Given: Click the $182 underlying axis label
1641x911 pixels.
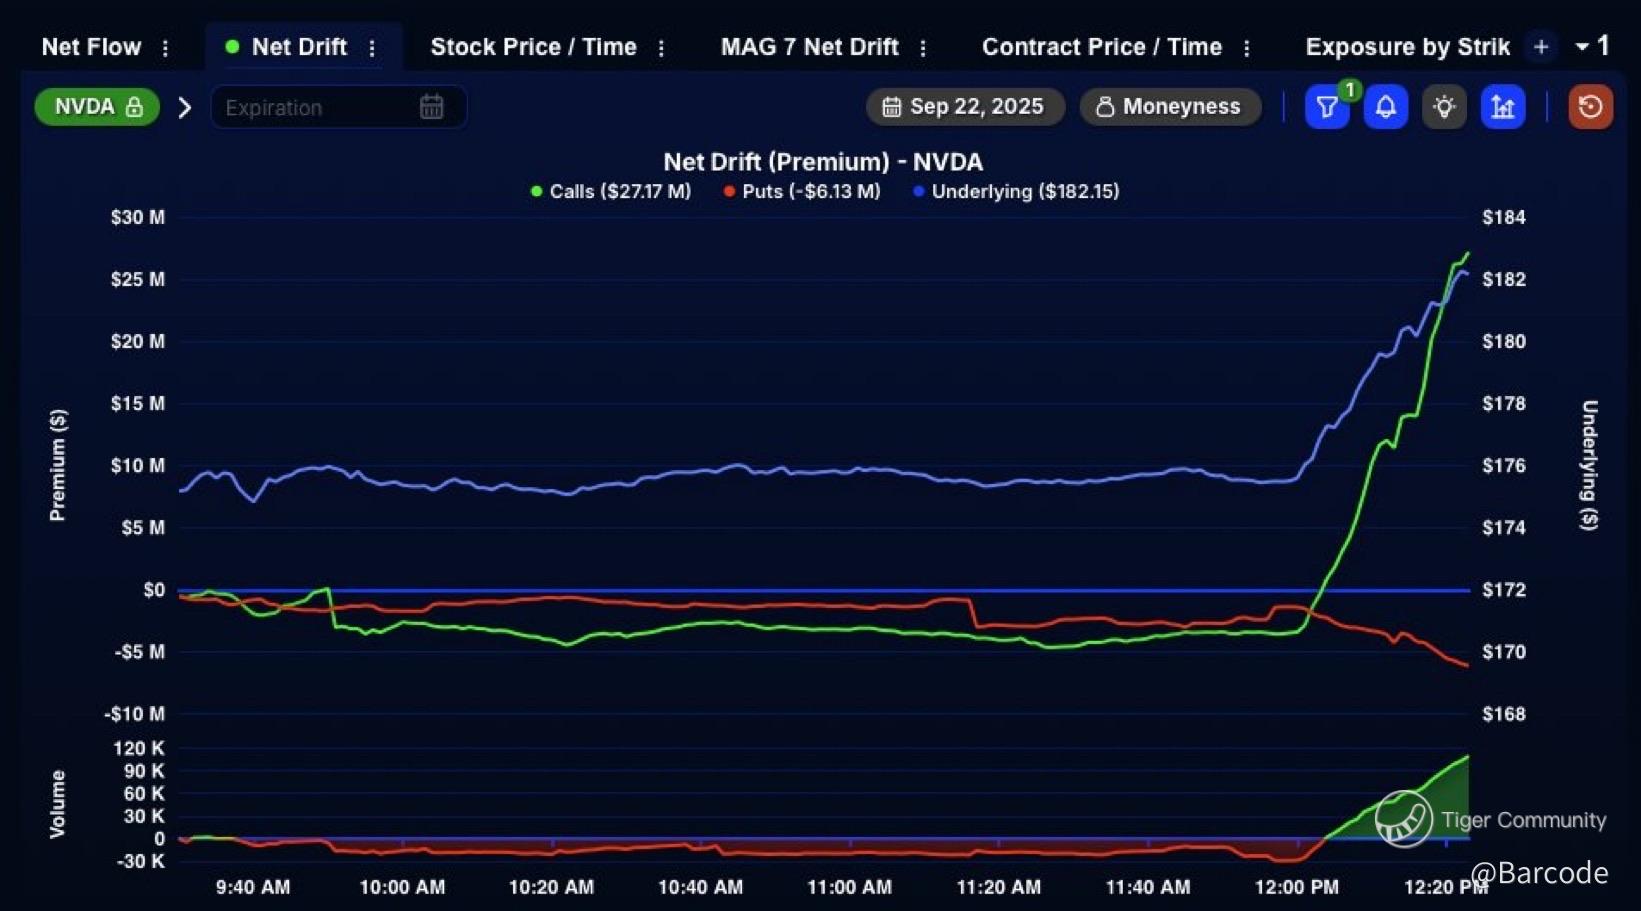Looking at the screenshot, I should pyautogui.click(x=1504, y=279).
